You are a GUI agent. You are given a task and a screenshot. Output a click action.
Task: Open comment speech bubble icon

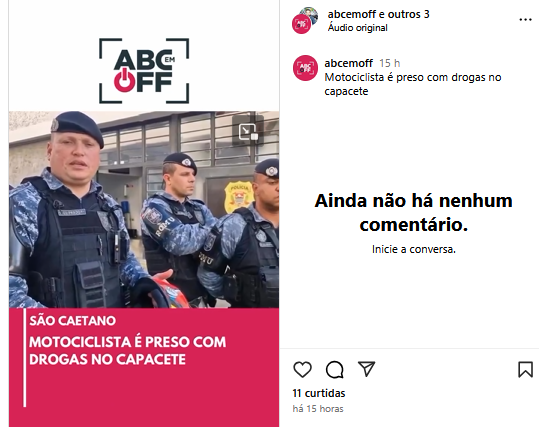(x=334, y=370)
